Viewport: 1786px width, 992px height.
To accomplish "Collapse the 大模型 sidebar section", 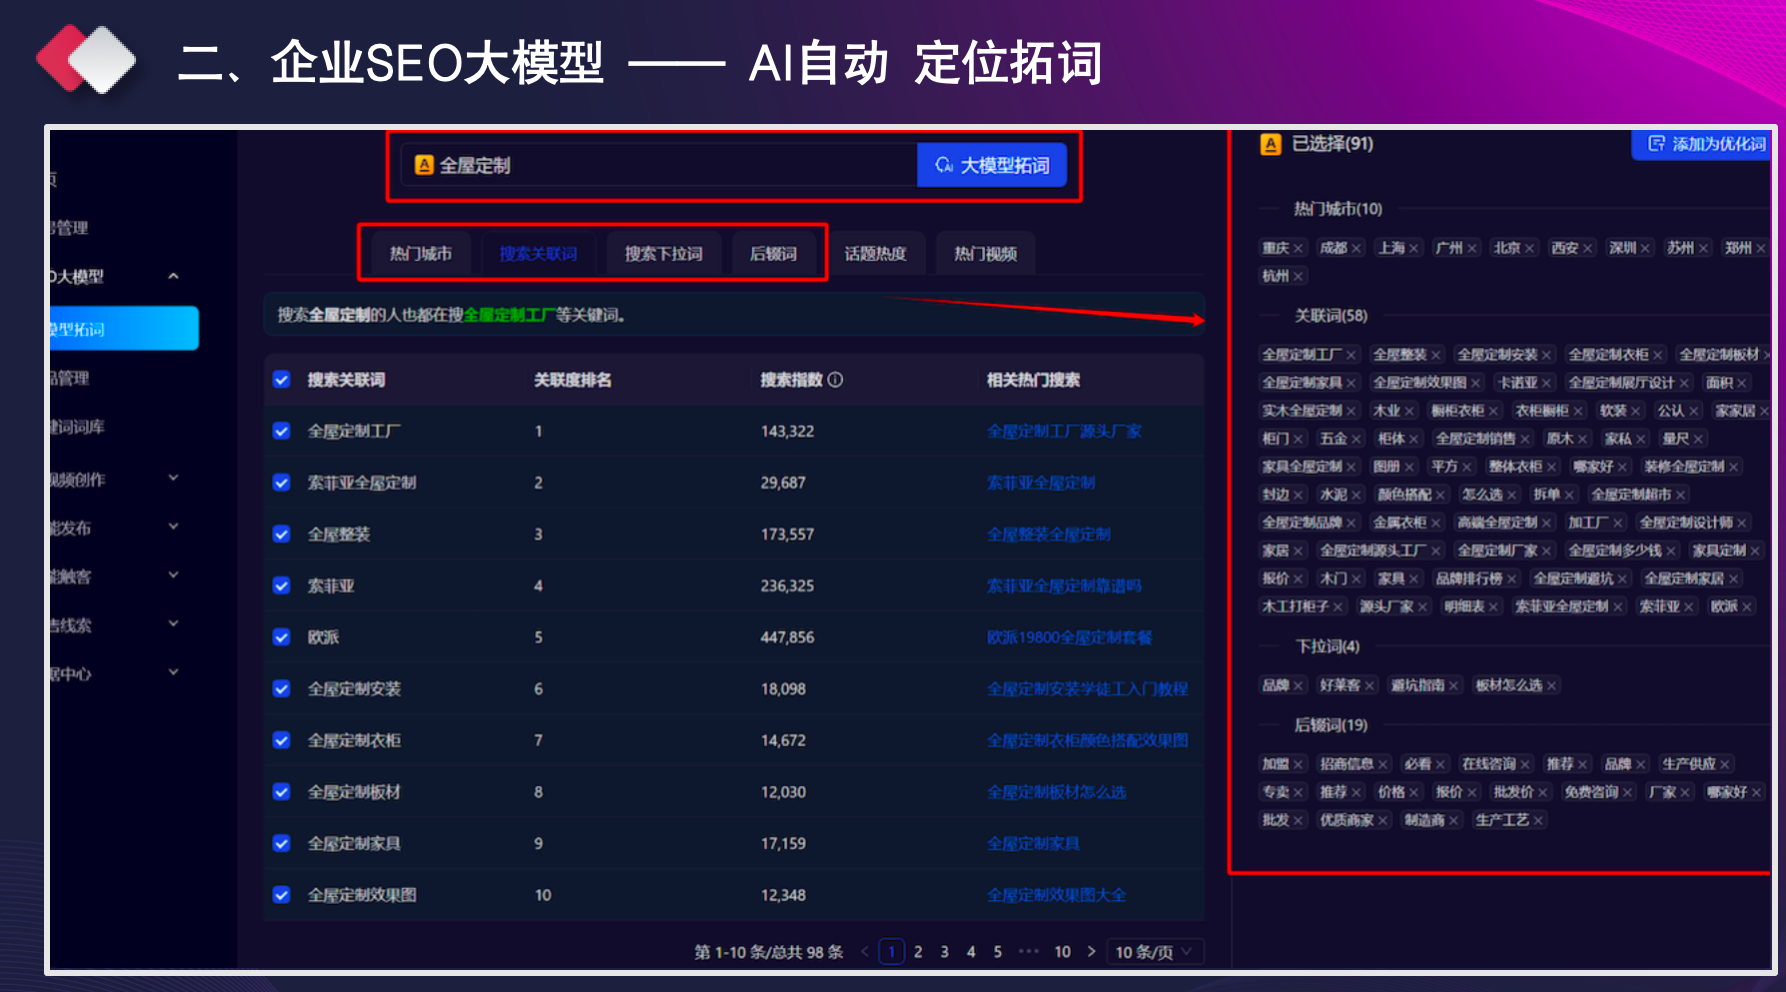I will click(x=173, y=277).
